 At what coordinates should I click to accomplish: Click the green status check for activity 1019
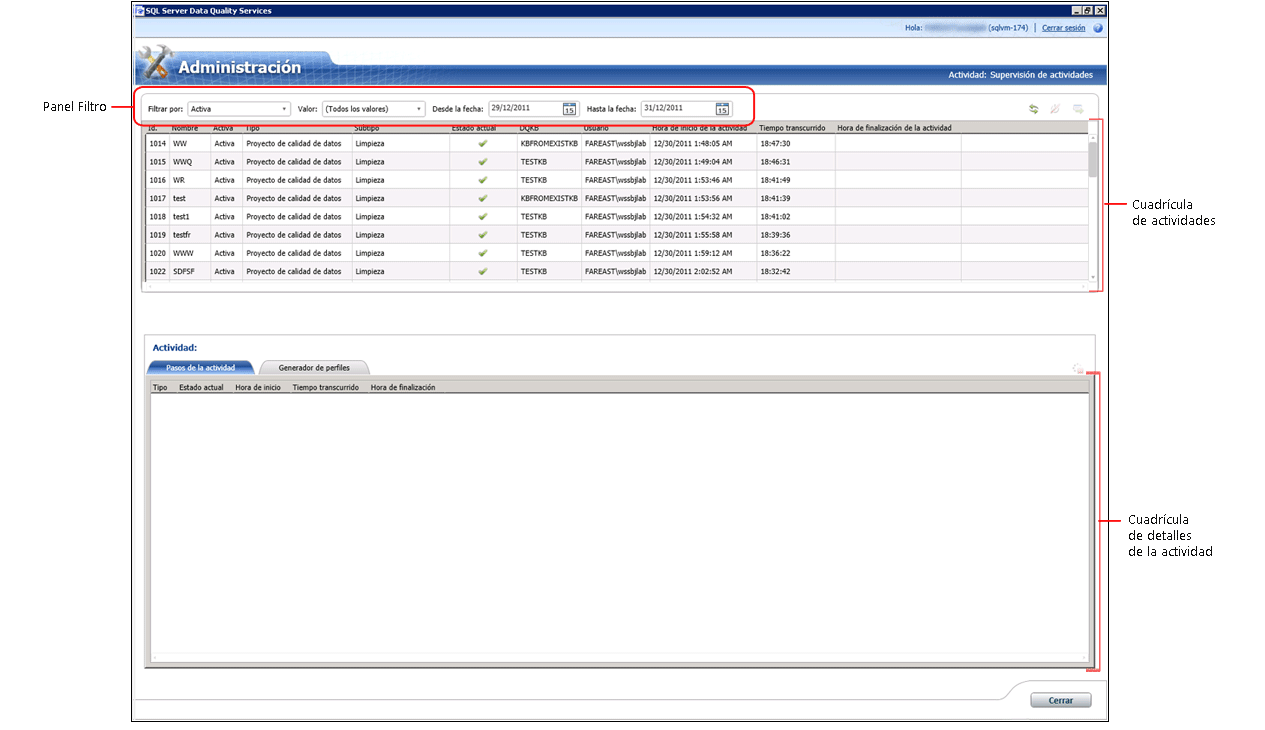point(483,235)
